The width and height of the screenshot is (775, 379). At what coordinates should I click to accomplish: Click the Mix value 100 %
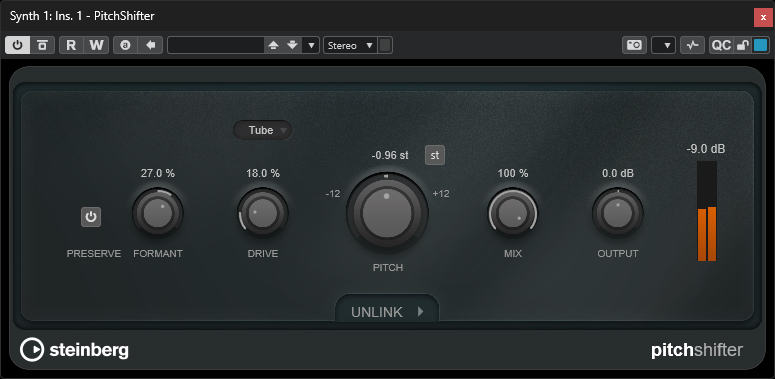513,173
